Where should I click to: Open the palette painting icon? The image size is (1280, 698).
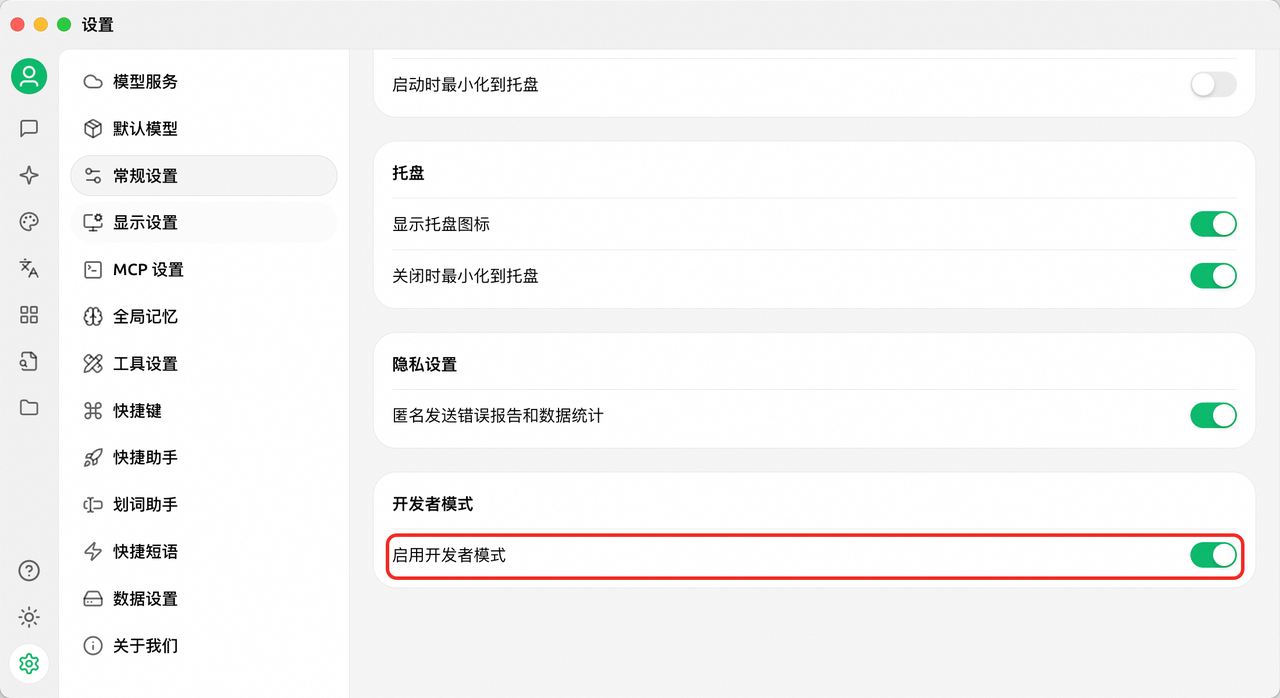[29, 222]
